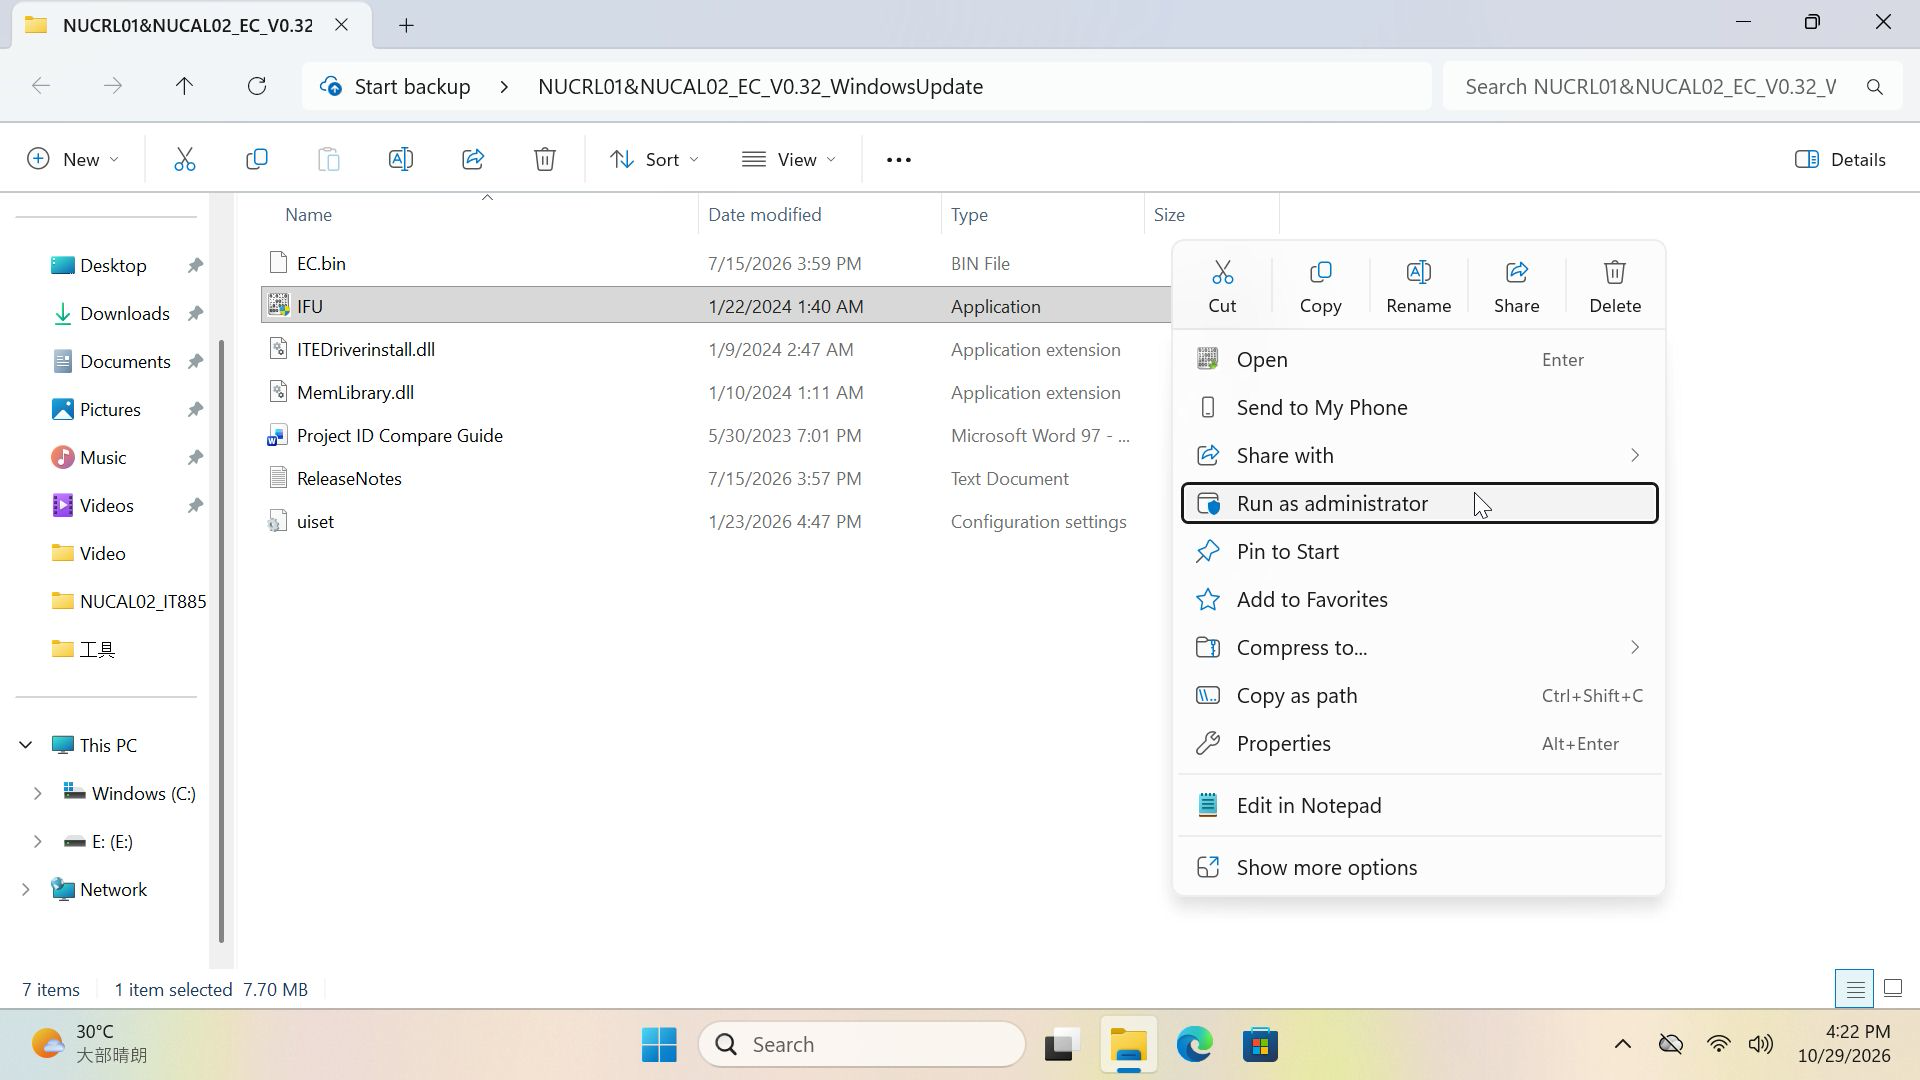Viewport: 1920px width, 1080px height.
Task: Select the EC.bin file
Action: coord(321,263)
